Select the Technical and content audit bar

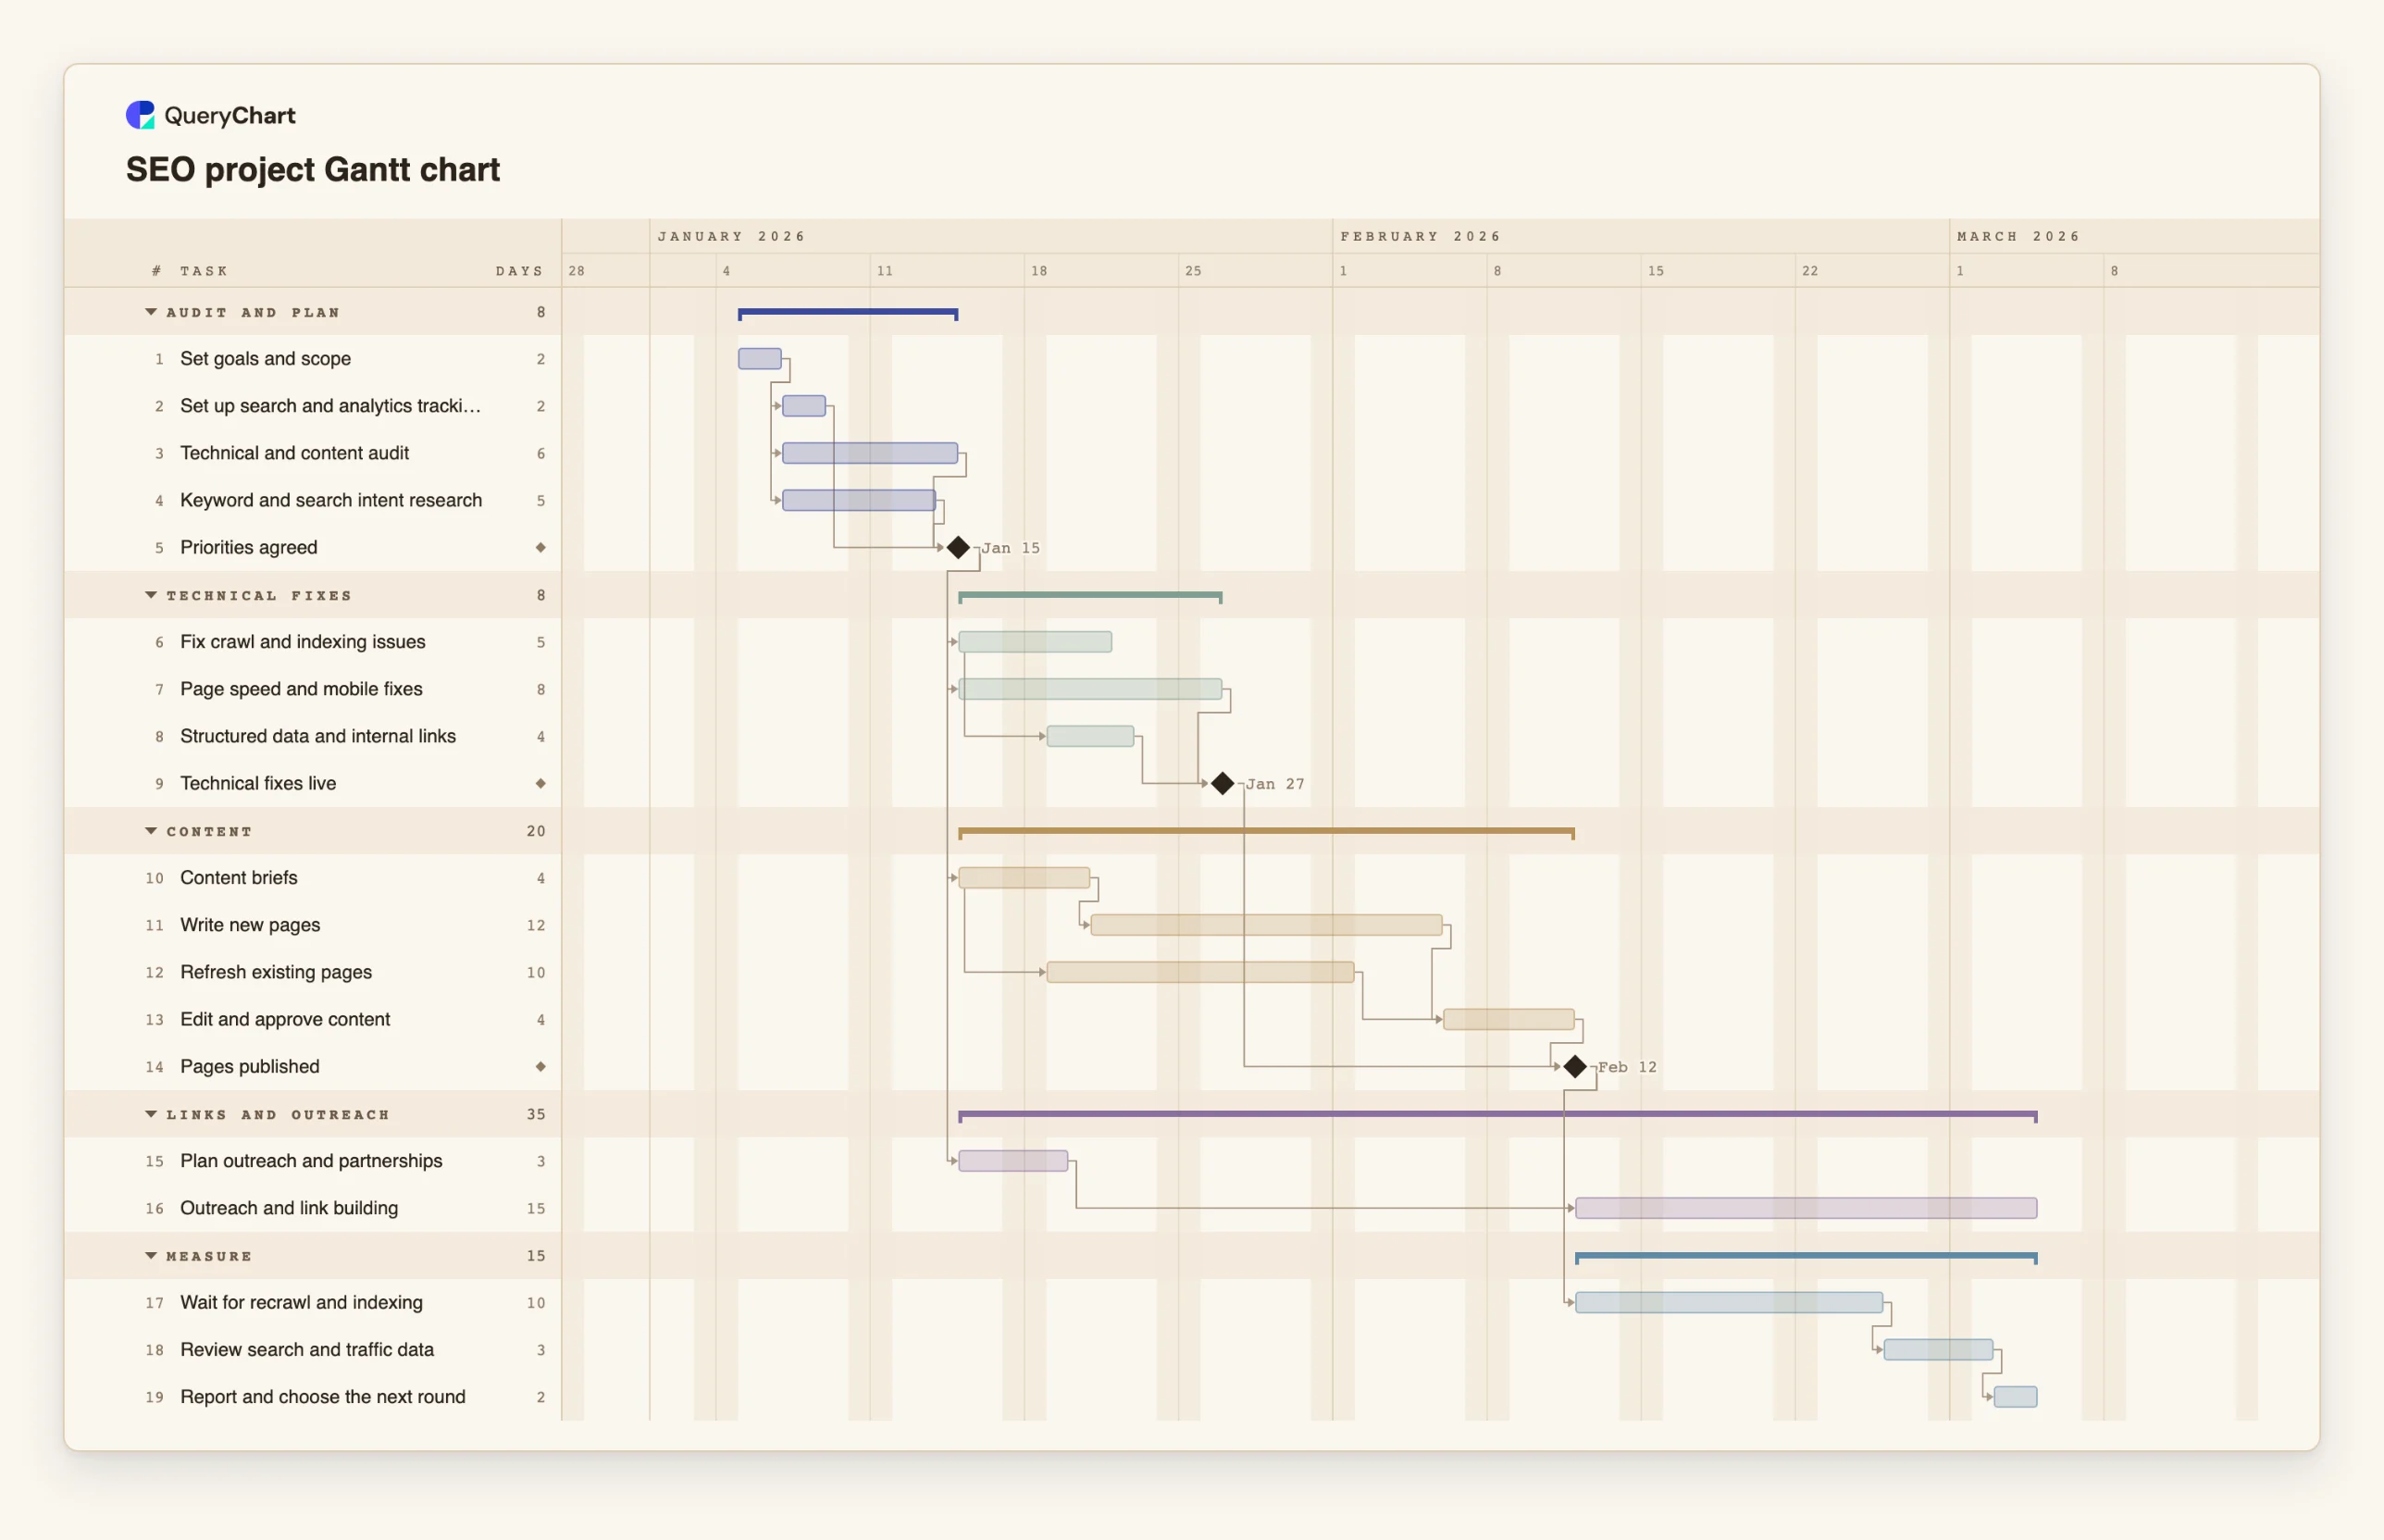(870, 453)
